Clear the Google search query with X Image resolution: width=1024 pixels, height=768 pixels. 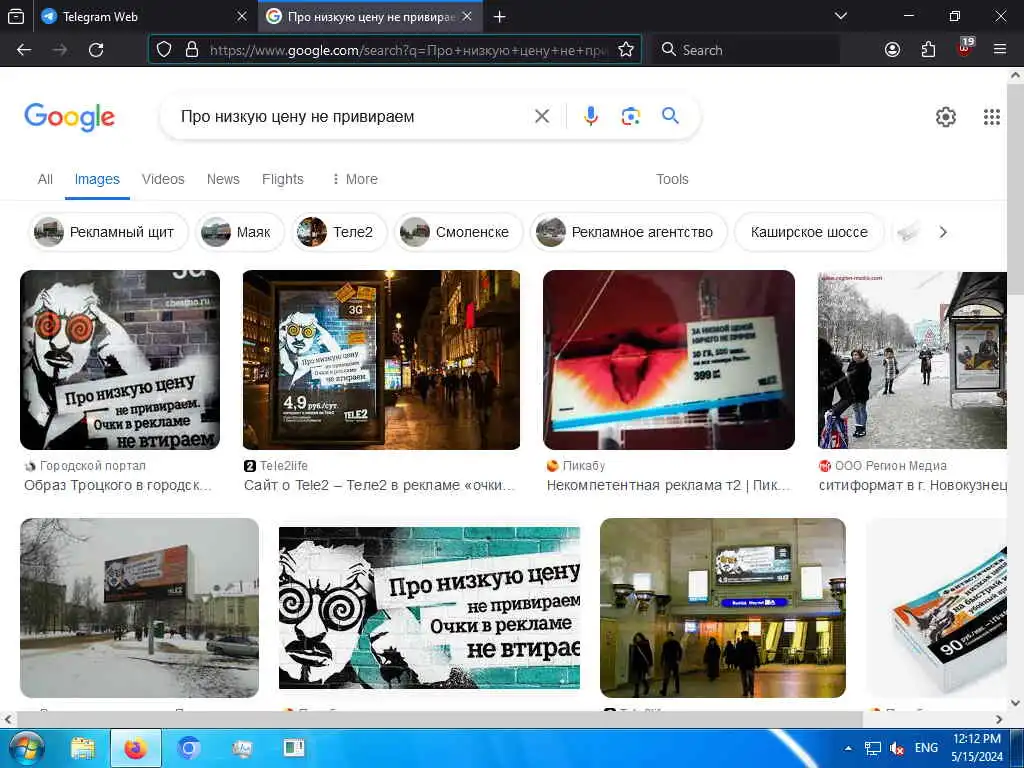click(541, 116)
